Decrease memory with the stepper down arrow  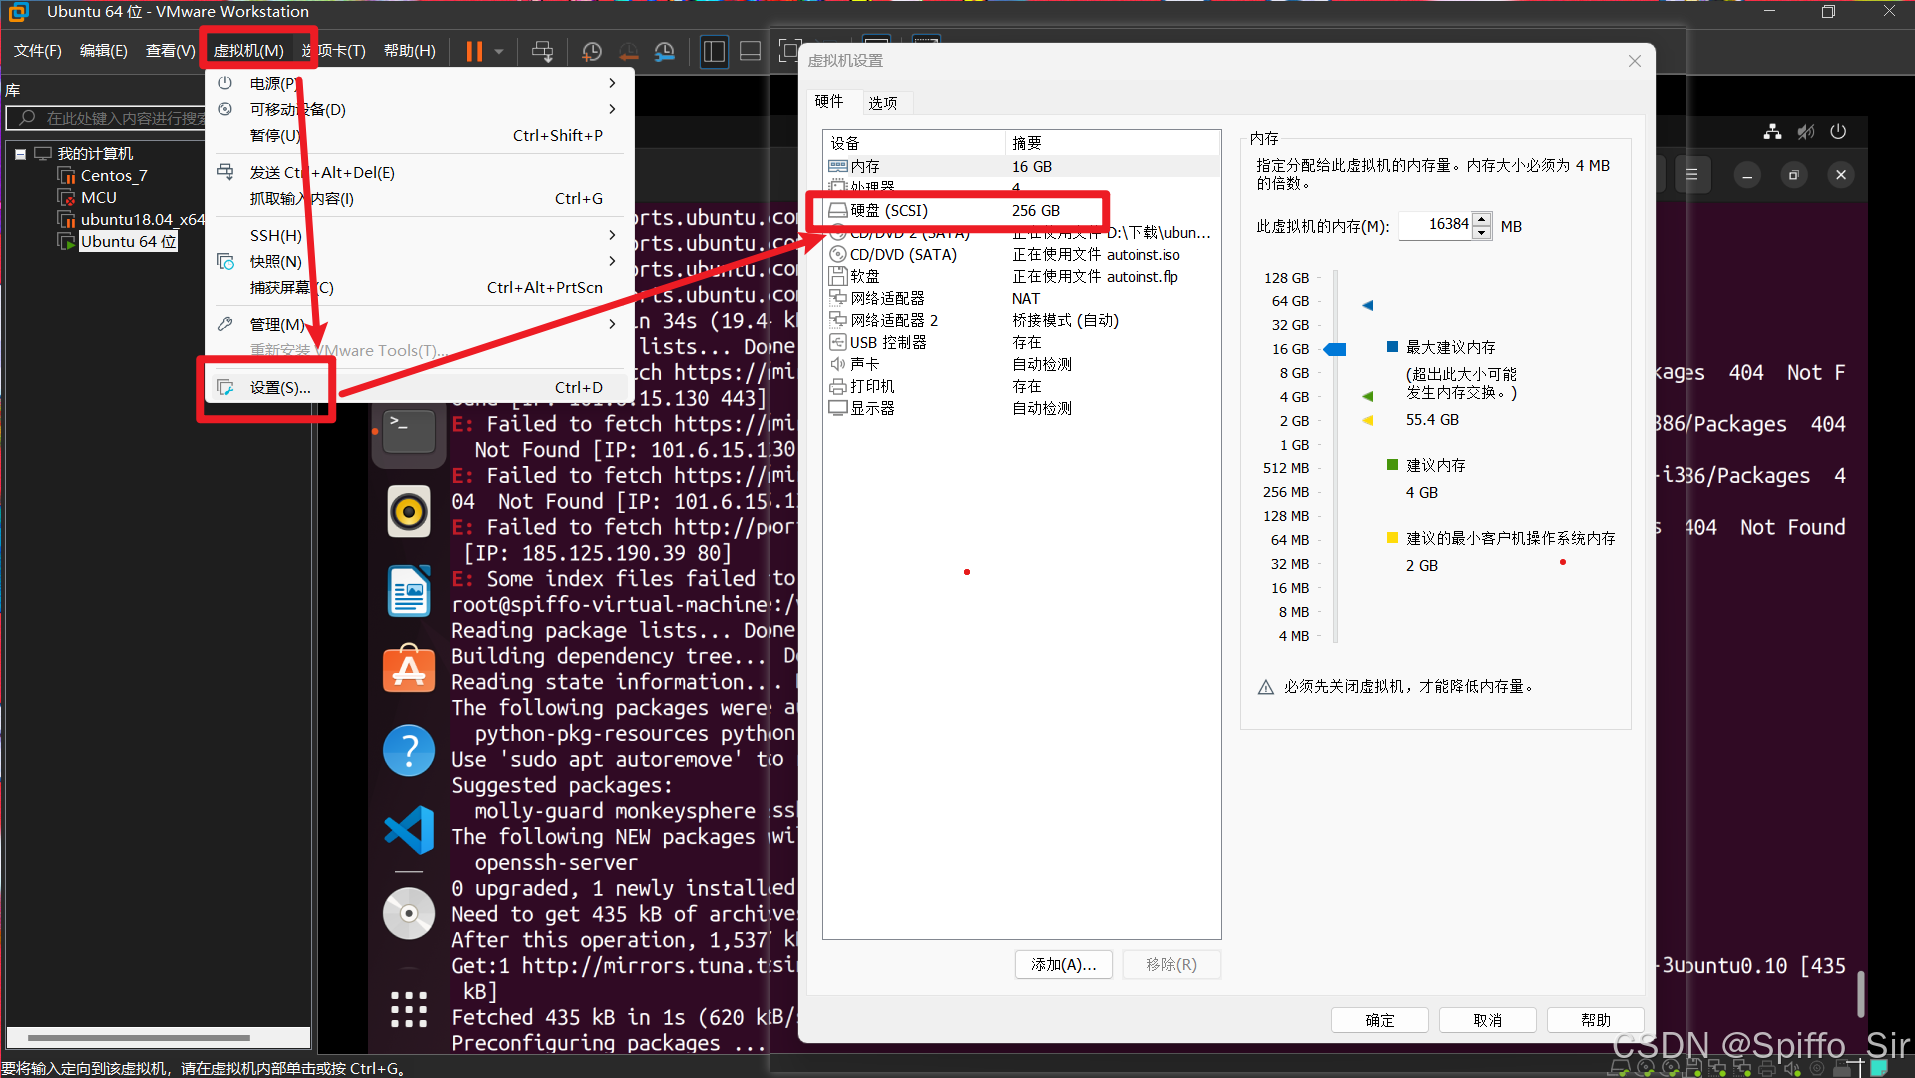point(1482,233)
